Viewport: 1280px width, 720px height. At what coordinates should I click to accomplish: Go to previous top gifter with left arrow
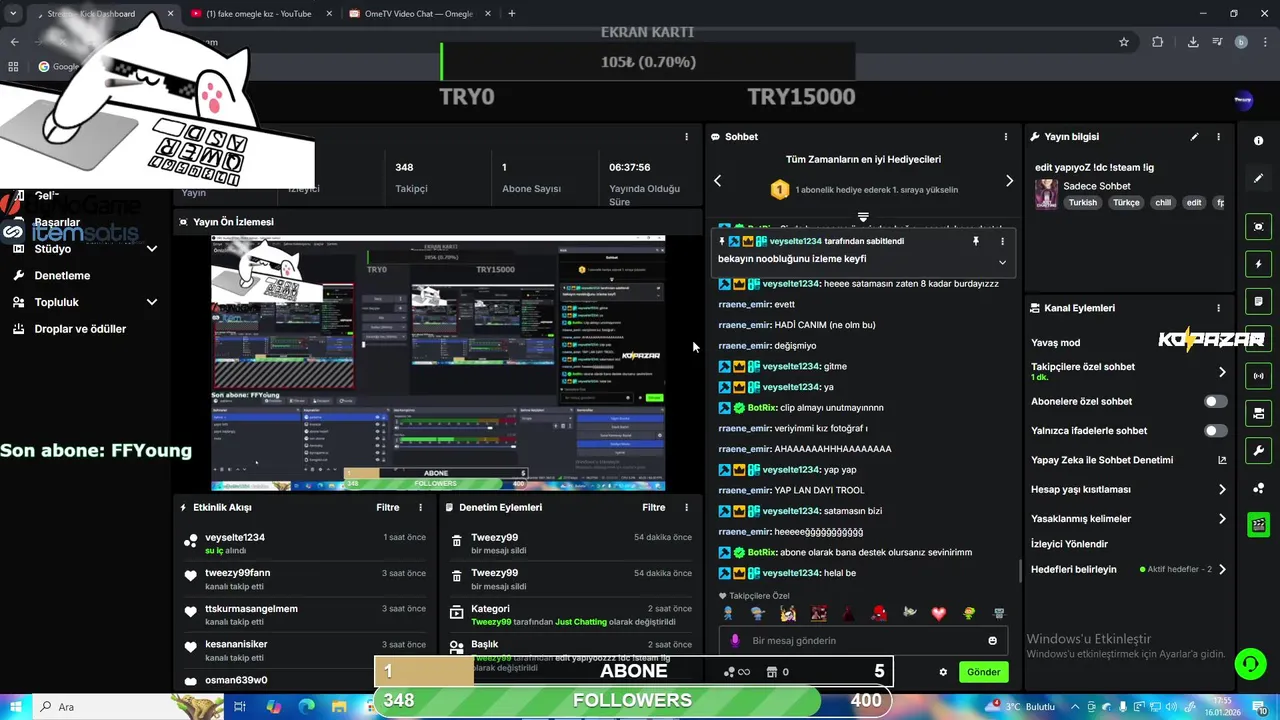point(717,181)
